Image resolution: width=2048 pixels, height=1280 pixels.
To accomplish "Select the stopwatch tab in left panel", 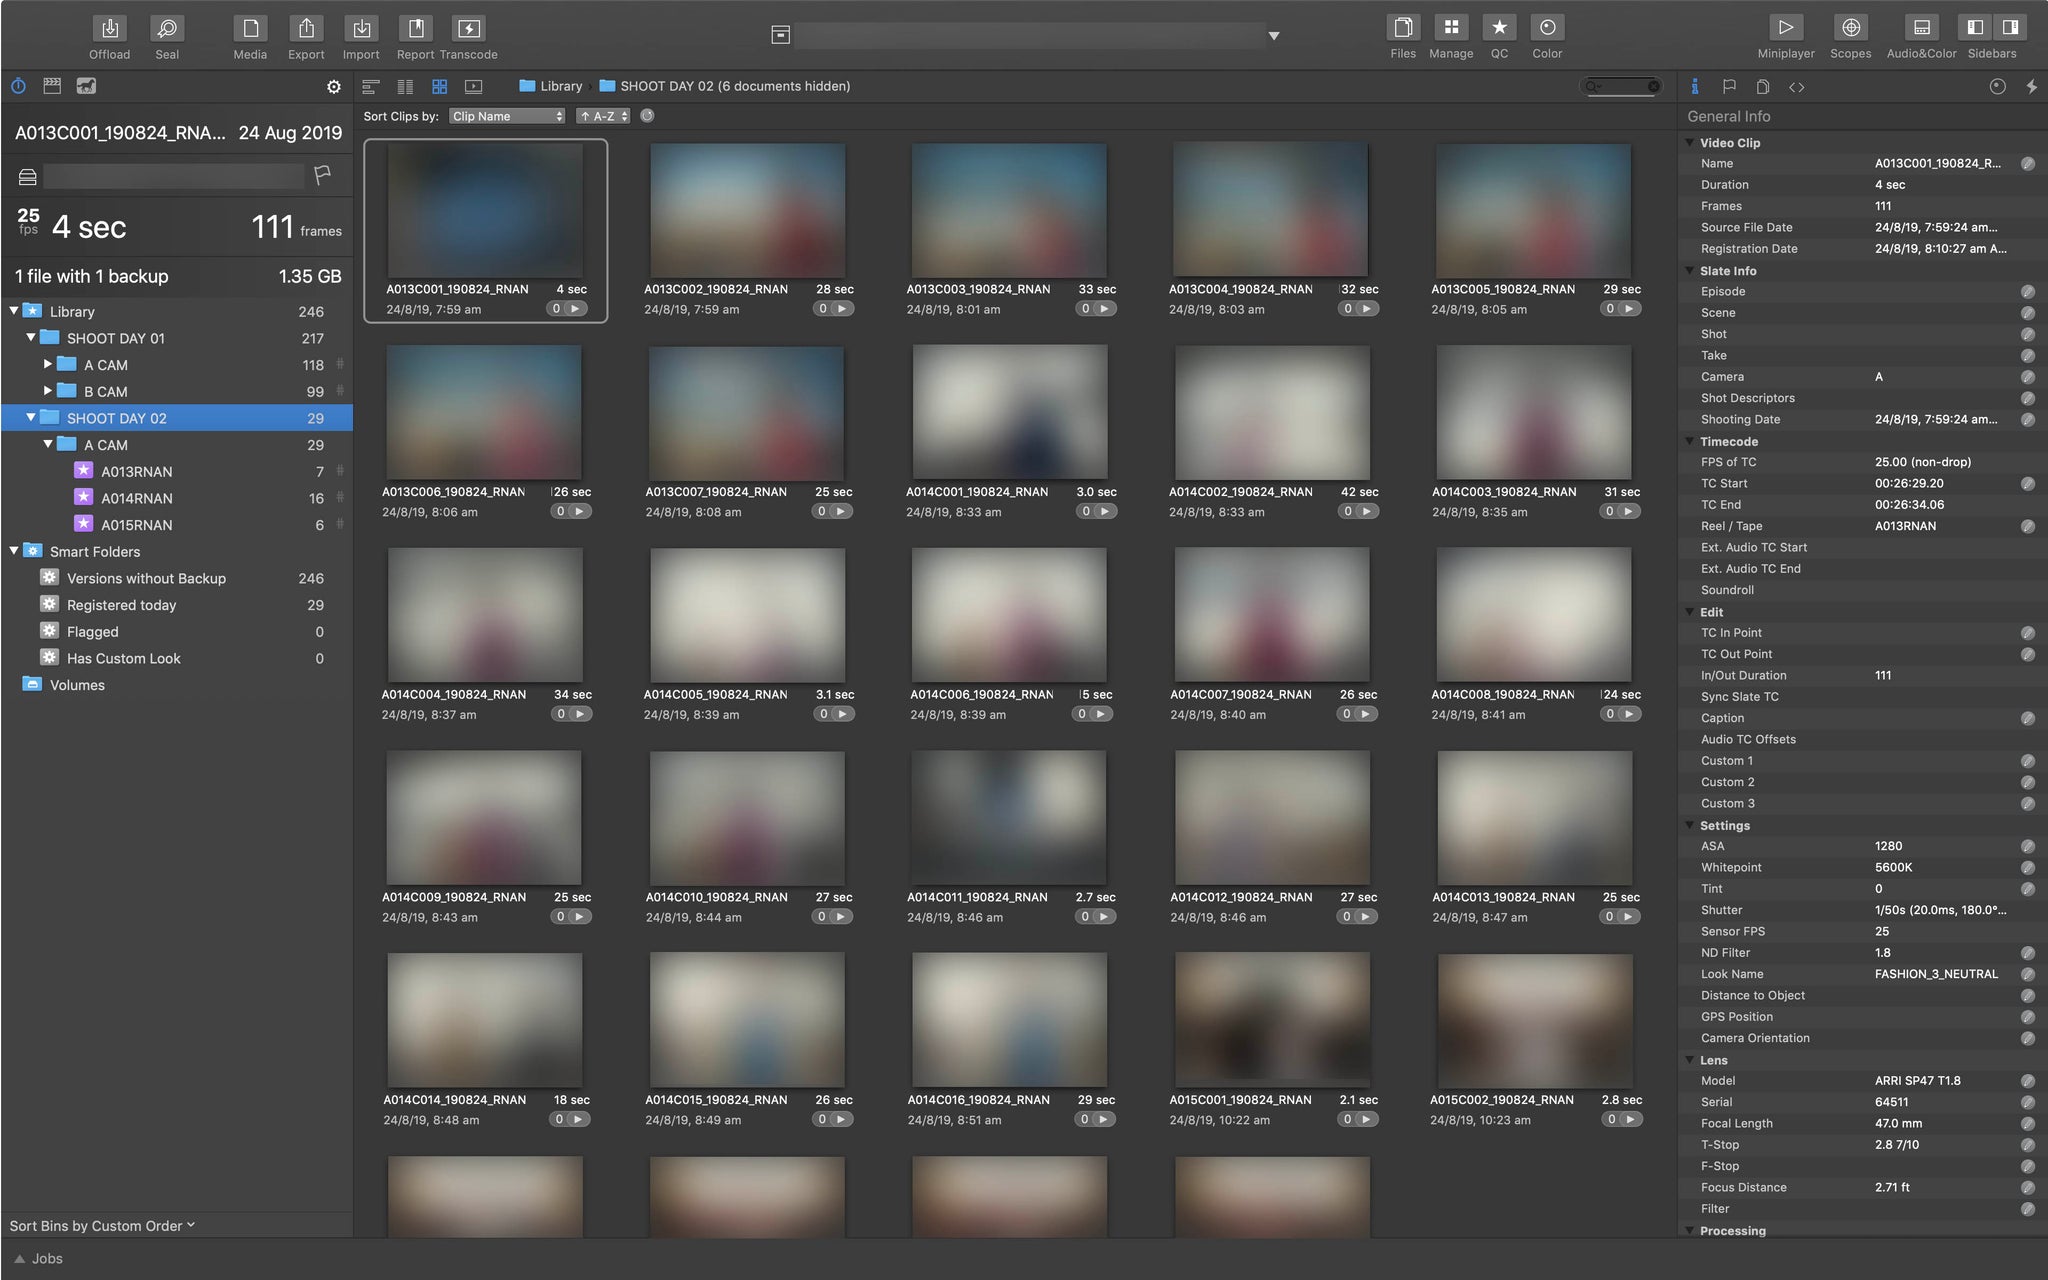I will click(18, 86).
